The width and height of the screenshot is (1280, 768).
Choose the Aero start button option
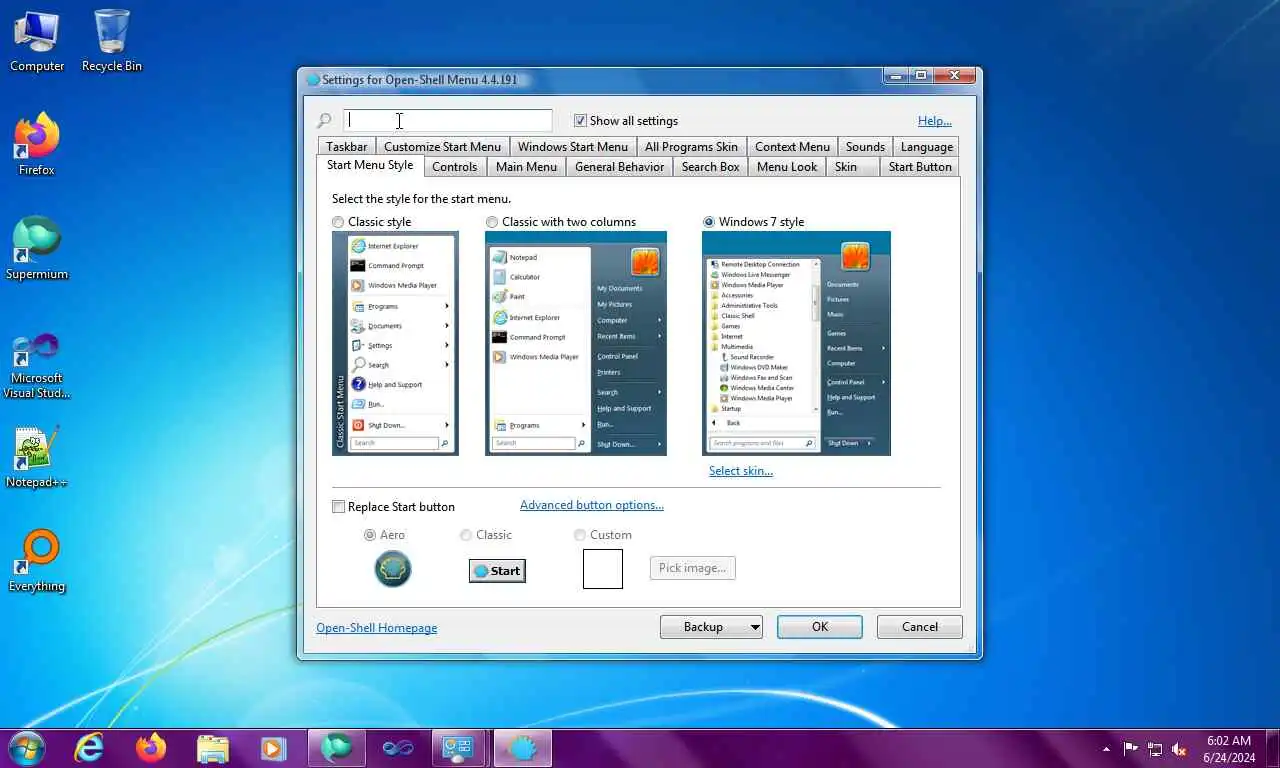click(x=370, y=535)
